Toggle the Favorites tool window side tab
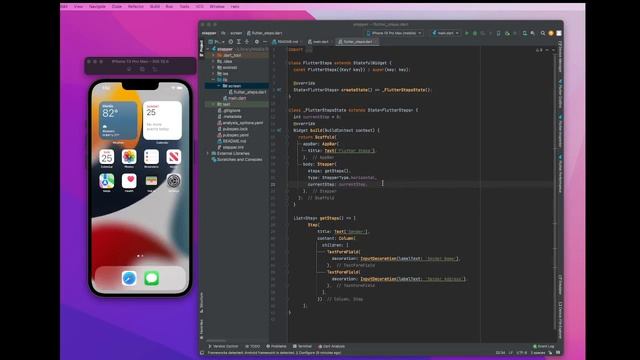Image resolution: width=640 pixels, height=360 pixels. (202, 329)
